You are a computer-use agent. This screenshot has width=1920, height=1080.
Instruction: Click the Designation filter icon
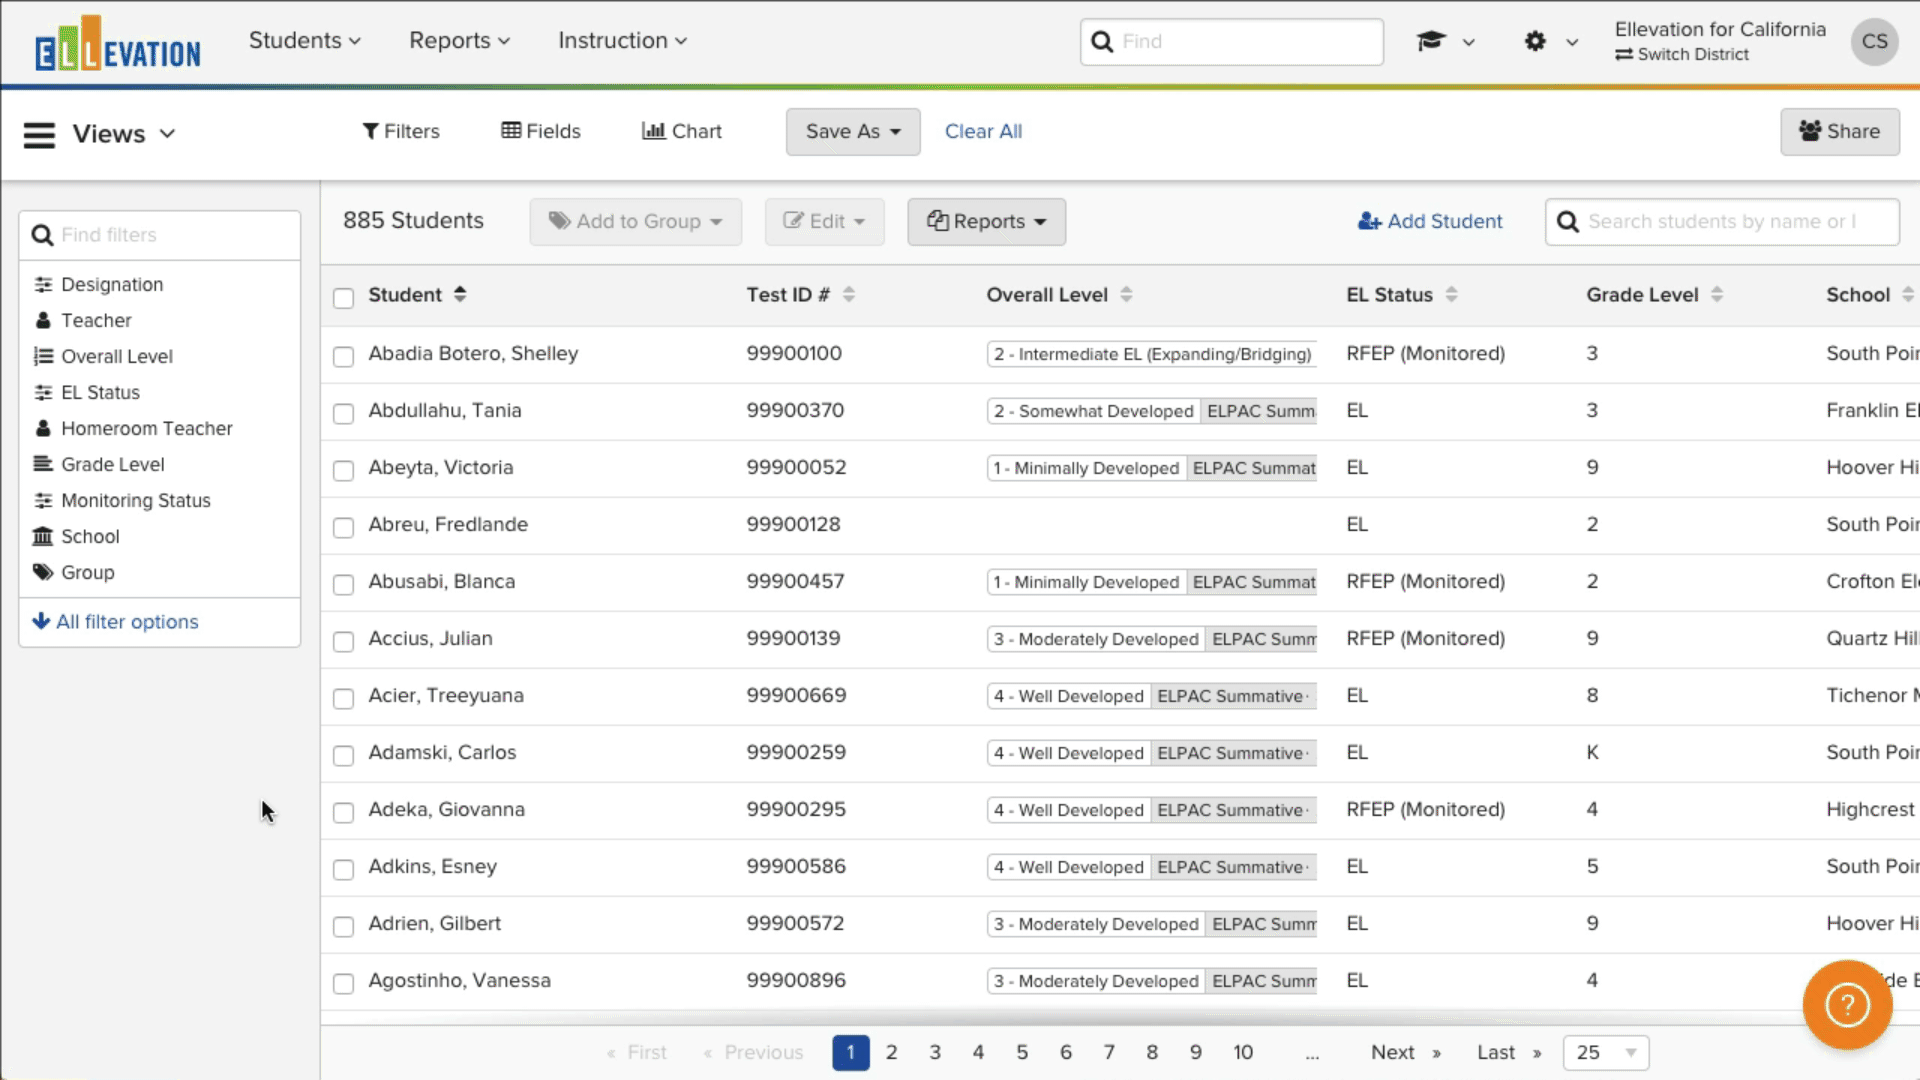(x=43, y=285)
